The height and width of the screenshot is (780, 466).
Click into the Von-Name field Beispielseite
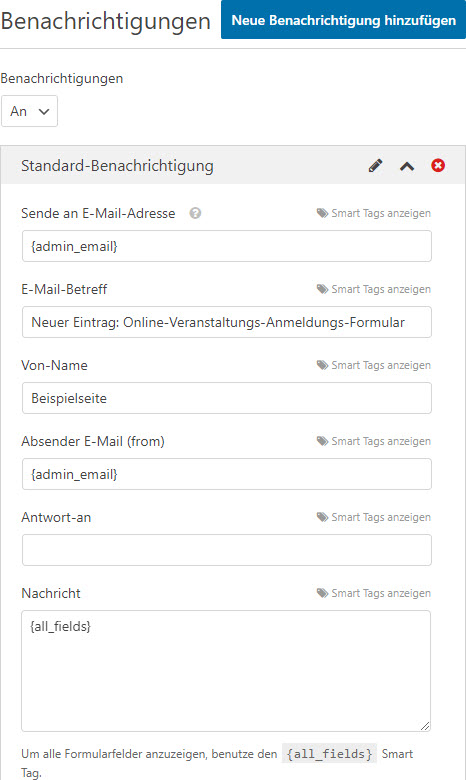point(227,398)
